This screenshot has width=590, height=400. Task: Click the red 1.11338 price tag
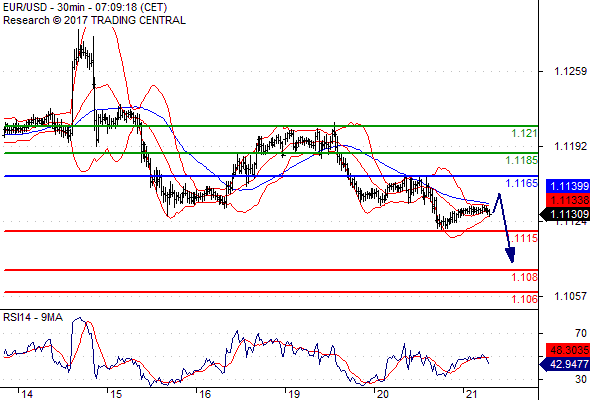(568, 200)
